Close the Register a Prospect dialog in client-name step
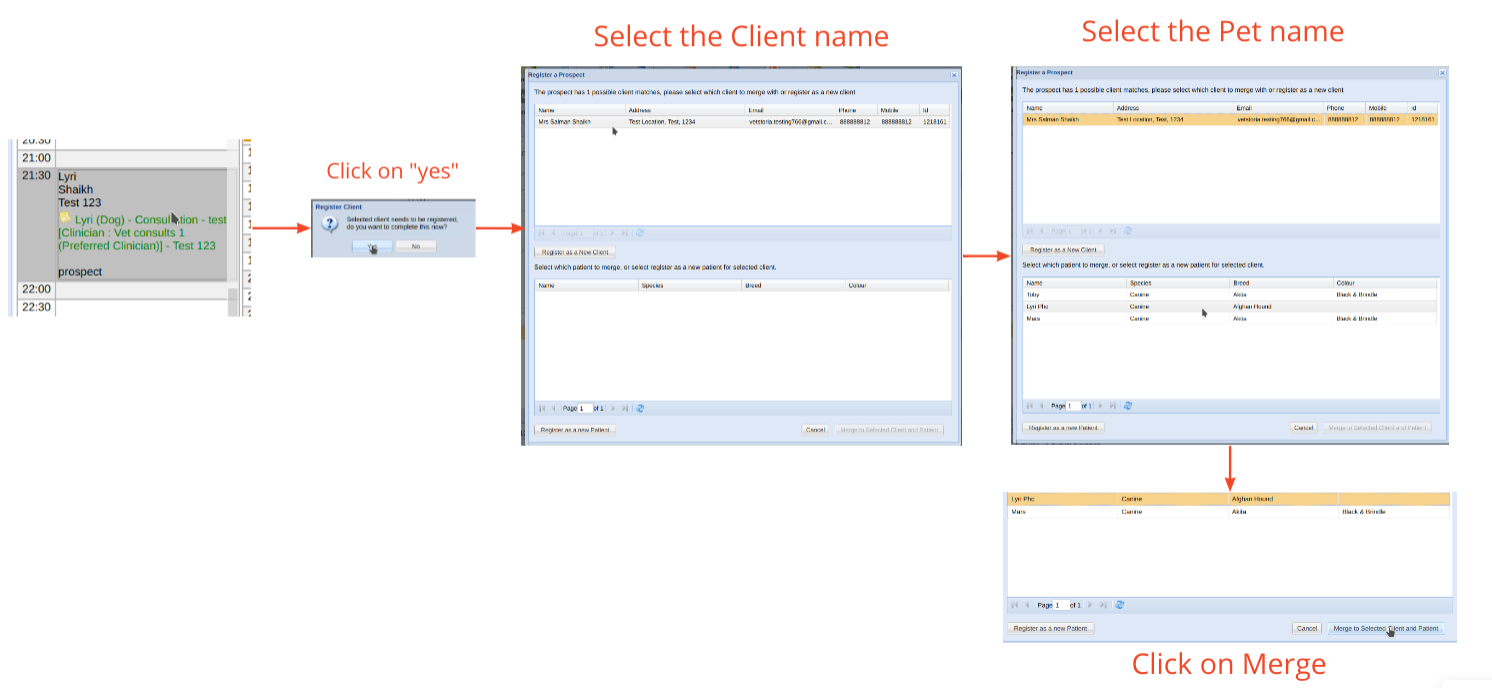This screenshot has width=1492, height=688. click(x=953, y=75)
